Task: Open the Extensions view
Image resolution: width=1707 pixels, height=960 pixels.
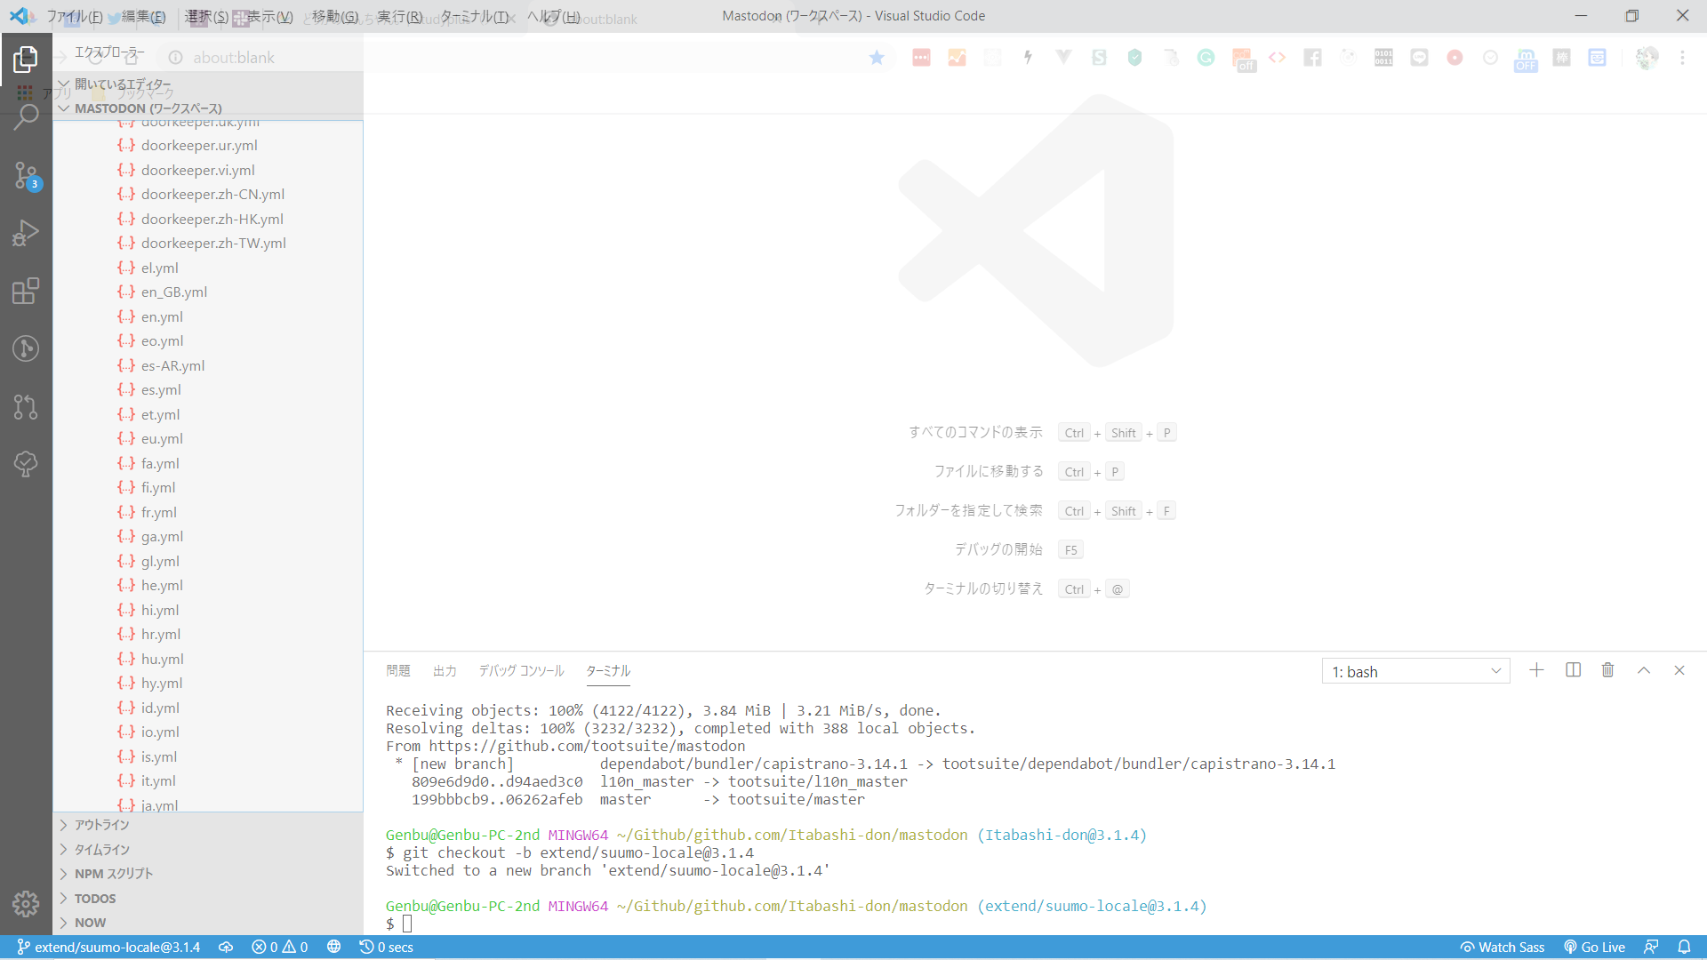Action: (26, 291)
